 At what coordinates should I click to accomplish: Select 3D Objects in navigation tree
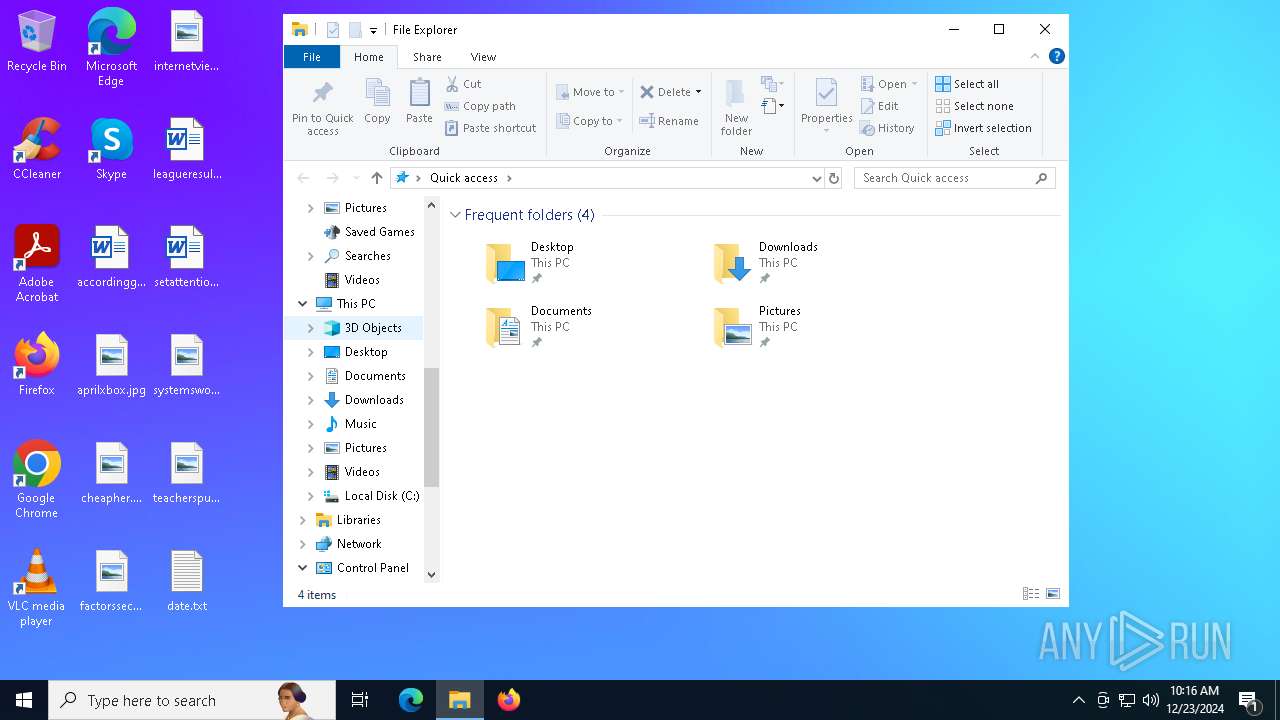tap(373, 328)
